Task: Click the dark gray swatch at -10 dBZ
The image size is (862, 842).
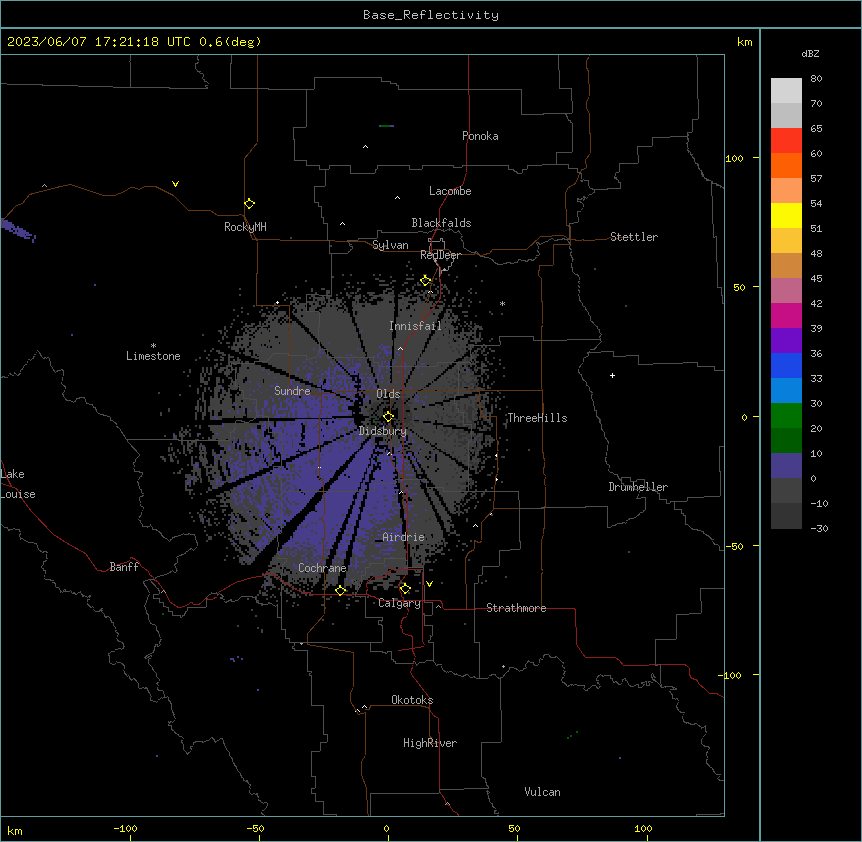Action: (x=786, y=516)
